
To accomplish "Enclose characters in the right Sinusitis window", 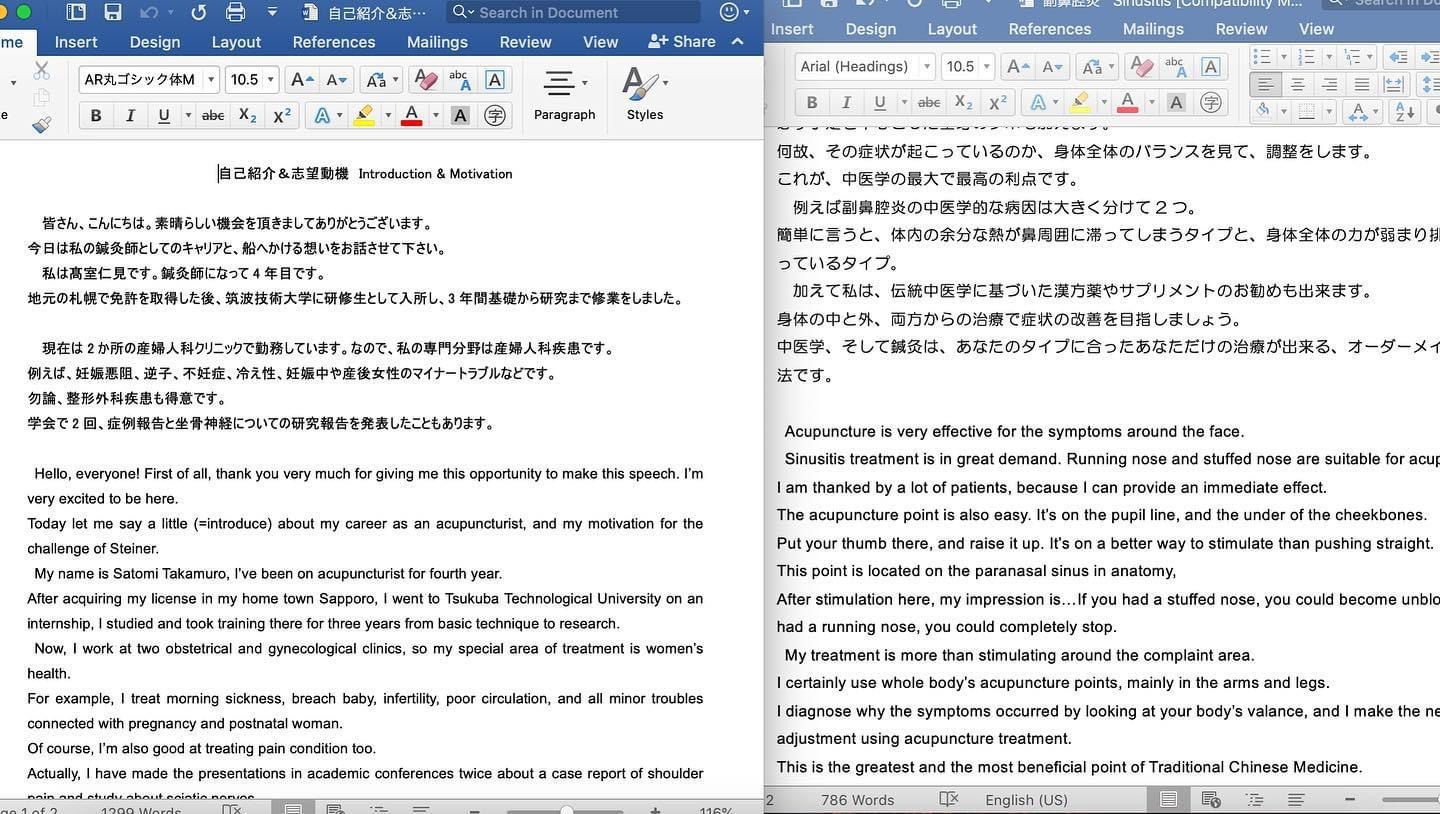I will 1211,102.
